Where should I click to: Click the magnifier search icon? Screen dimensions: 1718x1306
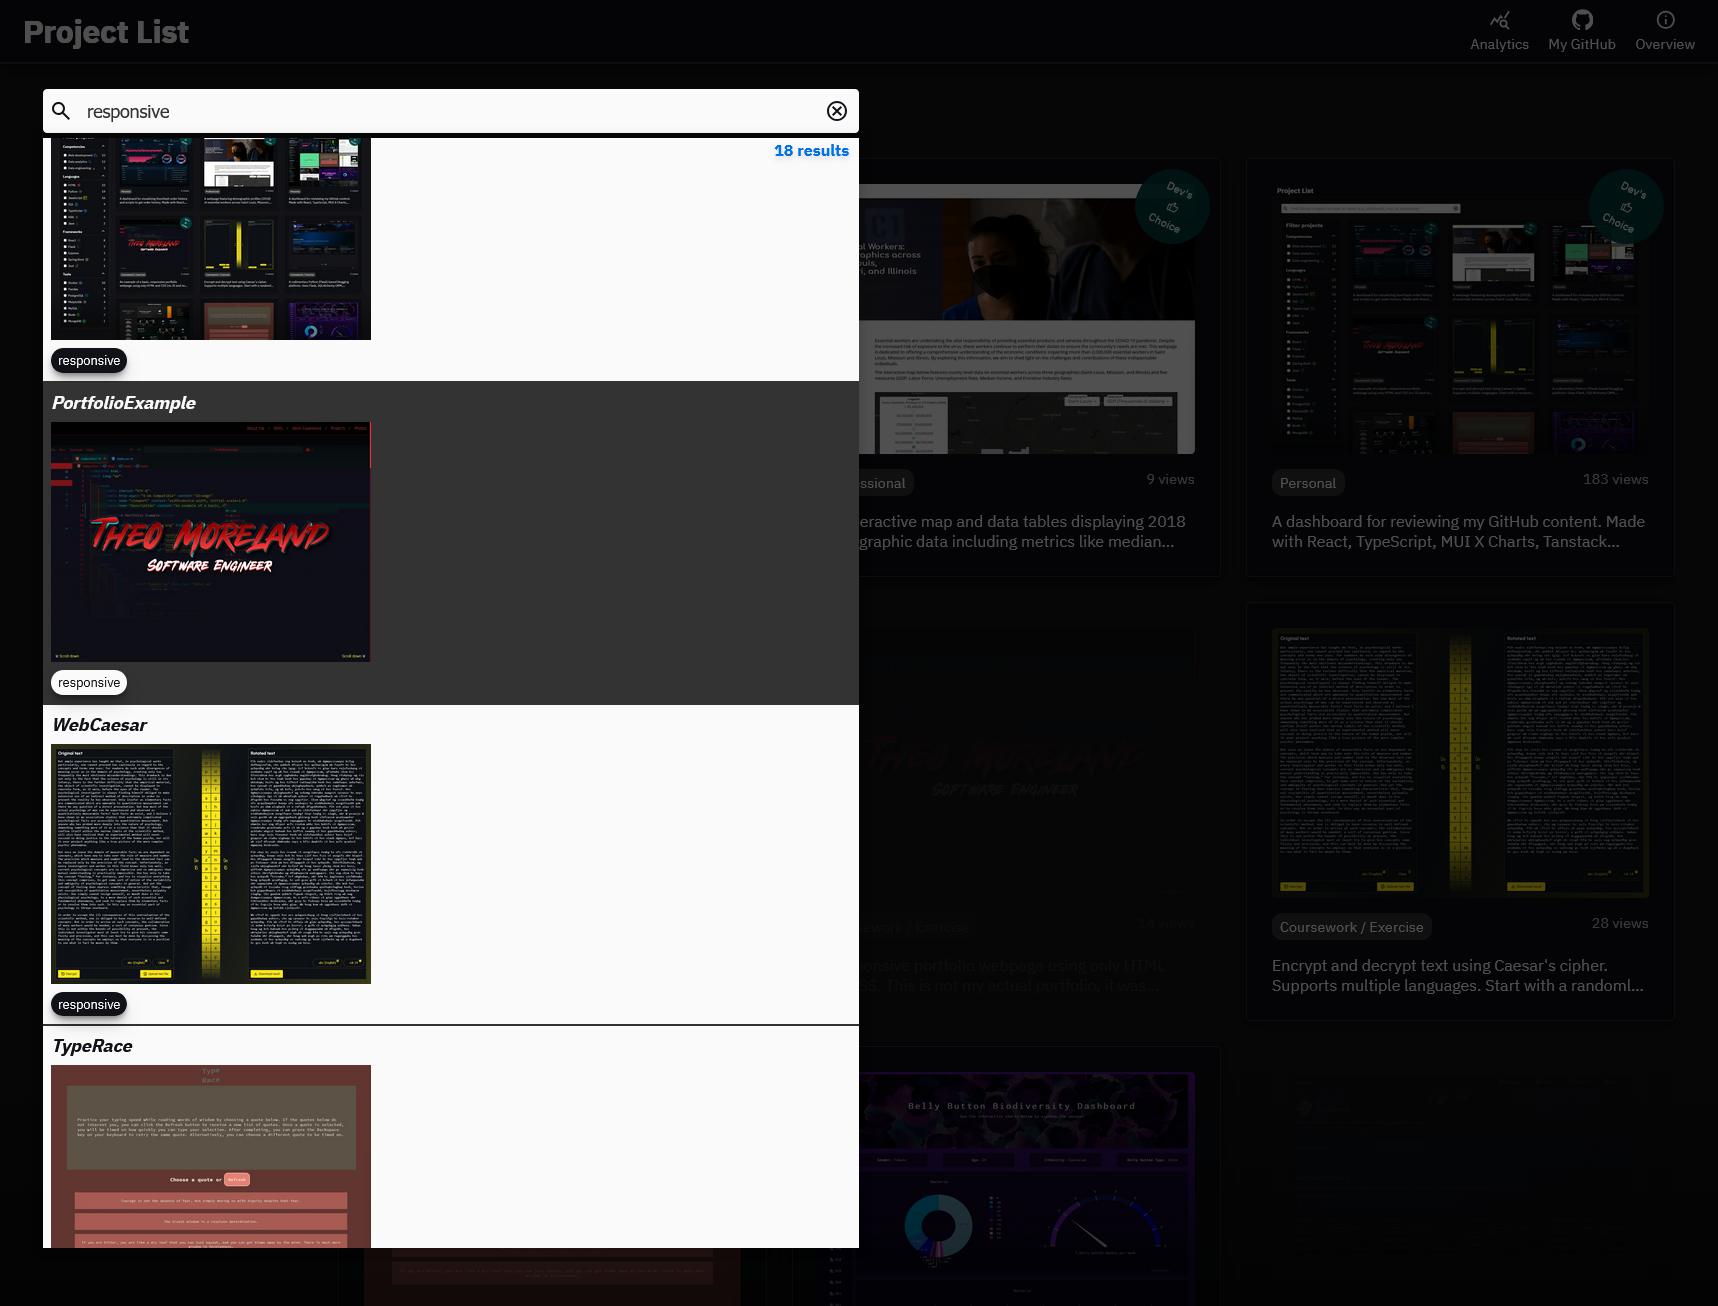click(x=61, y=111)
